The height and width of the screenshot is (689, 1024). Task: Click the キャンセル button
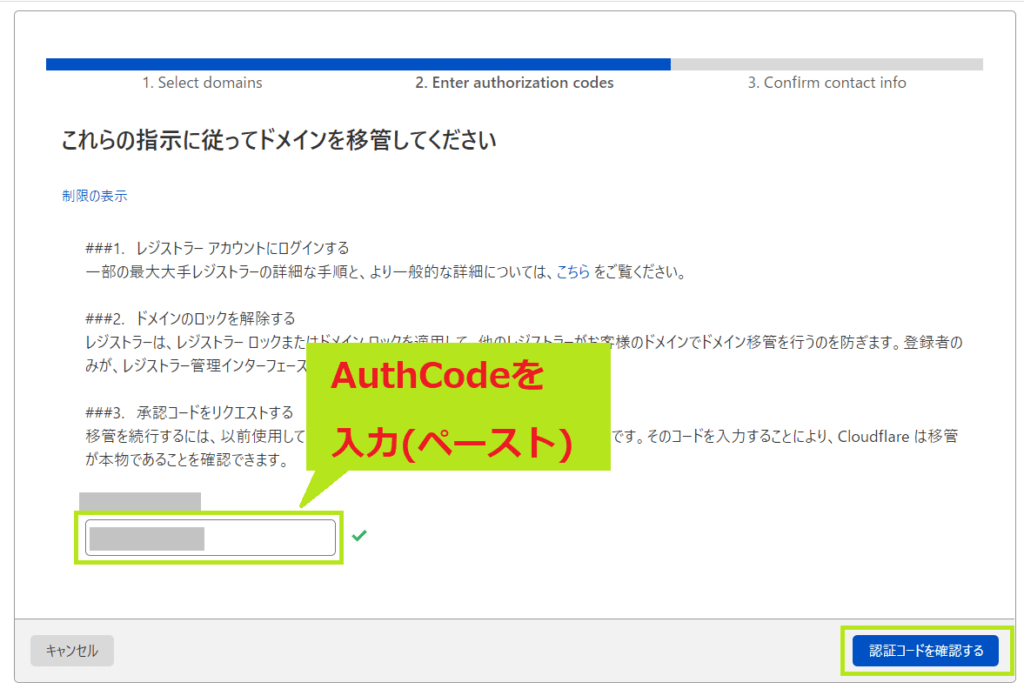pyautogui.click(x=71, y=650)
